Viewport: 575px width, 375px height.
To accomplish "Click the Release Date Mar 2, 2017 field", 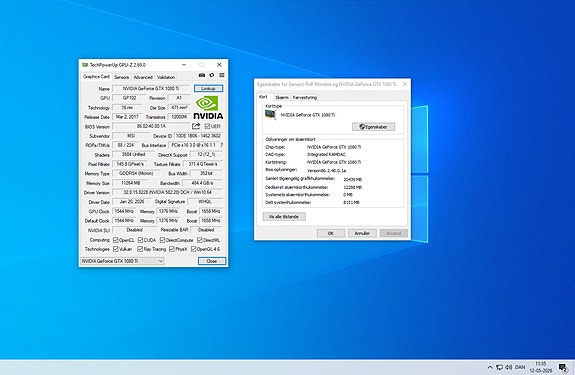I will (127, 117).
